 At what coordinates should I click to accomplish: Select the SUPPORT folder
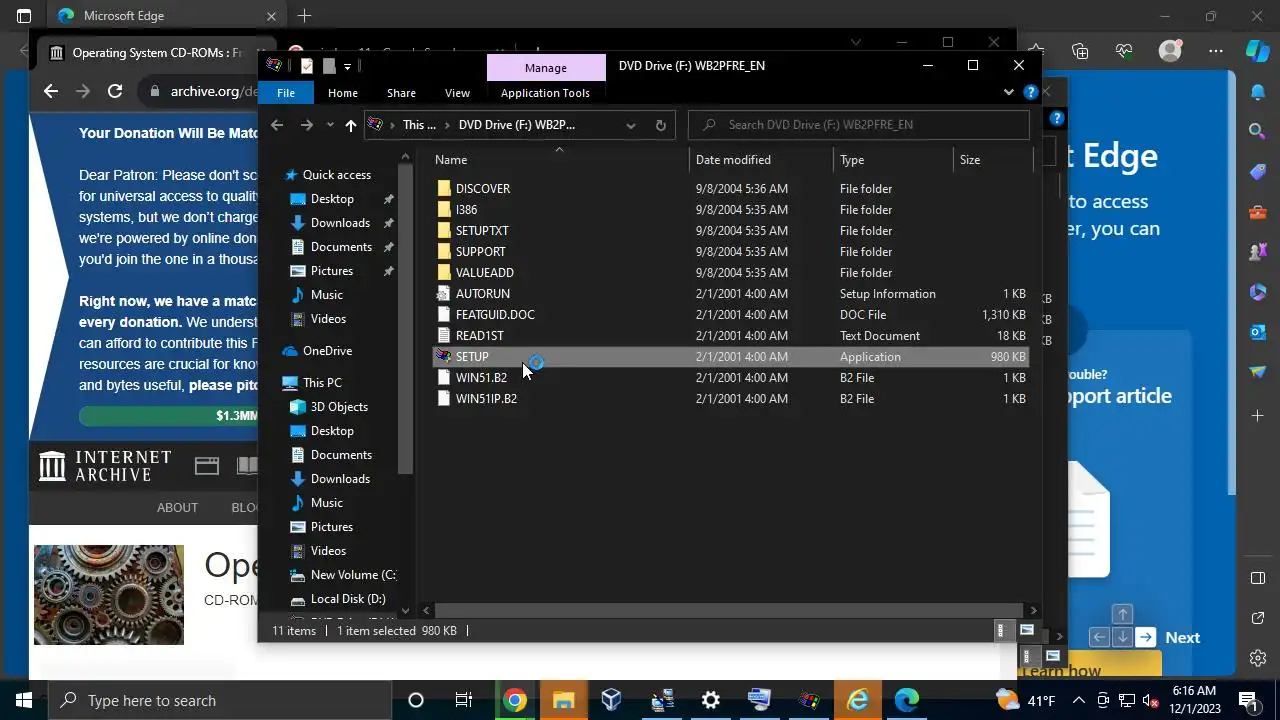pyautogui.click(x=480, y=252)
